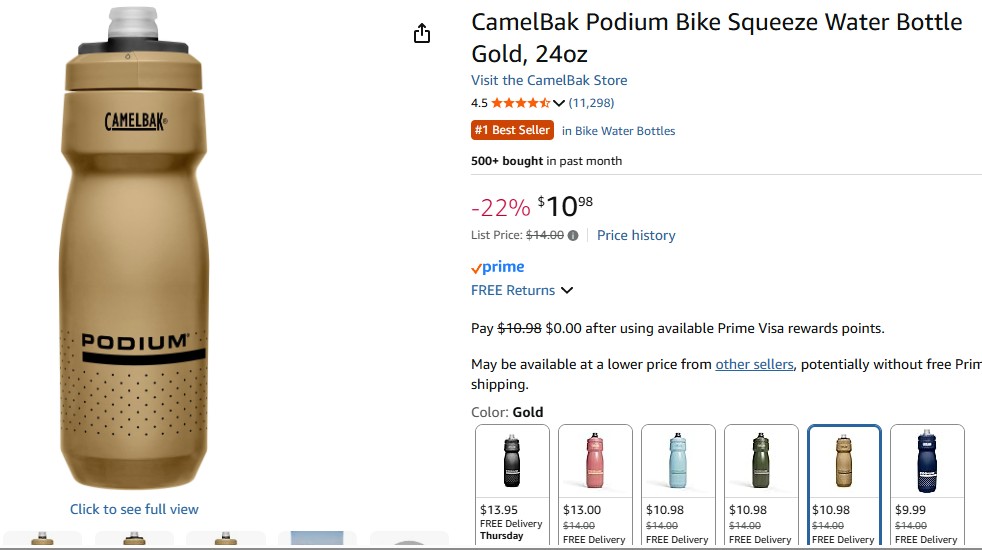Click the main gold bottle product image
The width and height of the screenshot is (982, 550).
click(x=134, y=250)
